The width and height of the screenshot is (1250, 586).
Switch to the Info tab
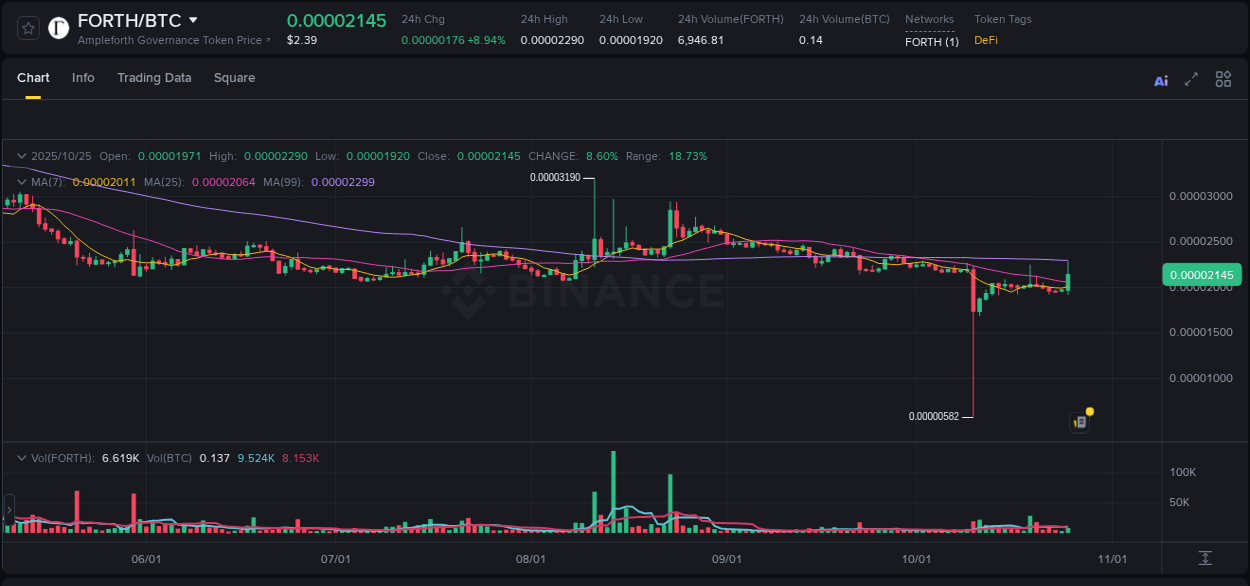coord(83,77)
